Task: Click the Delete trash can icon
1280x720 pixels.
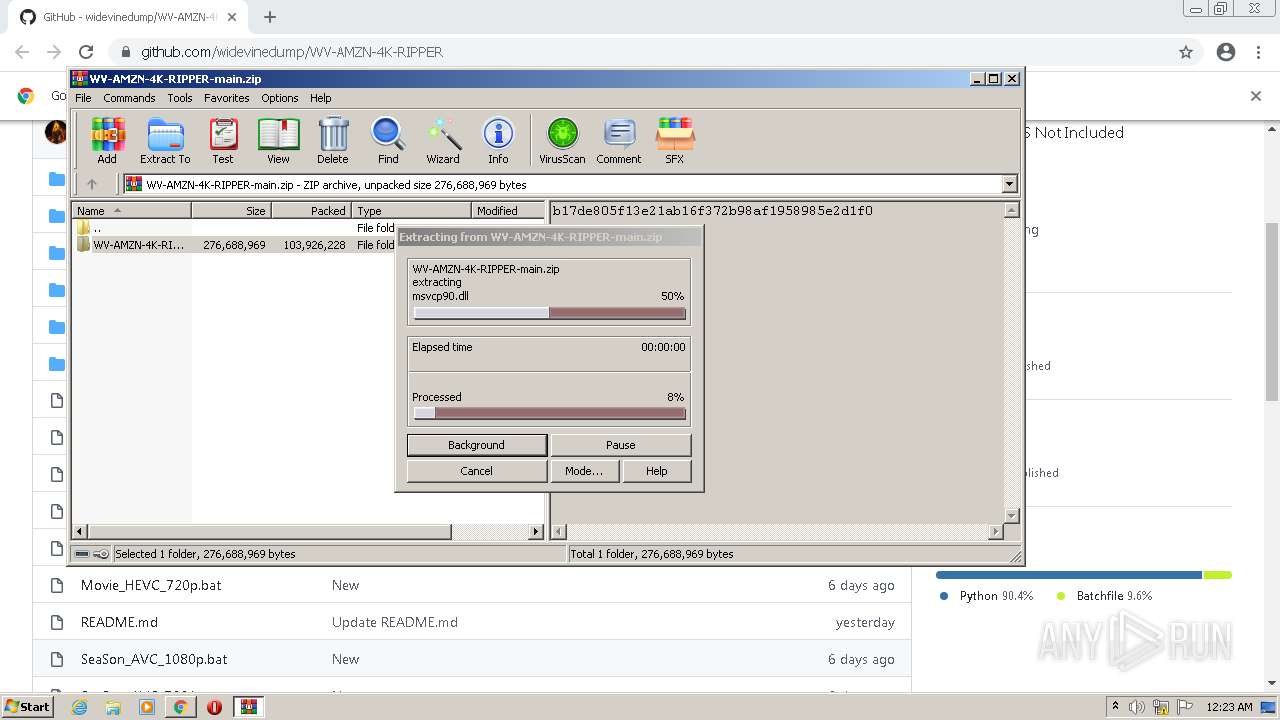Action: tap(333, 141)
